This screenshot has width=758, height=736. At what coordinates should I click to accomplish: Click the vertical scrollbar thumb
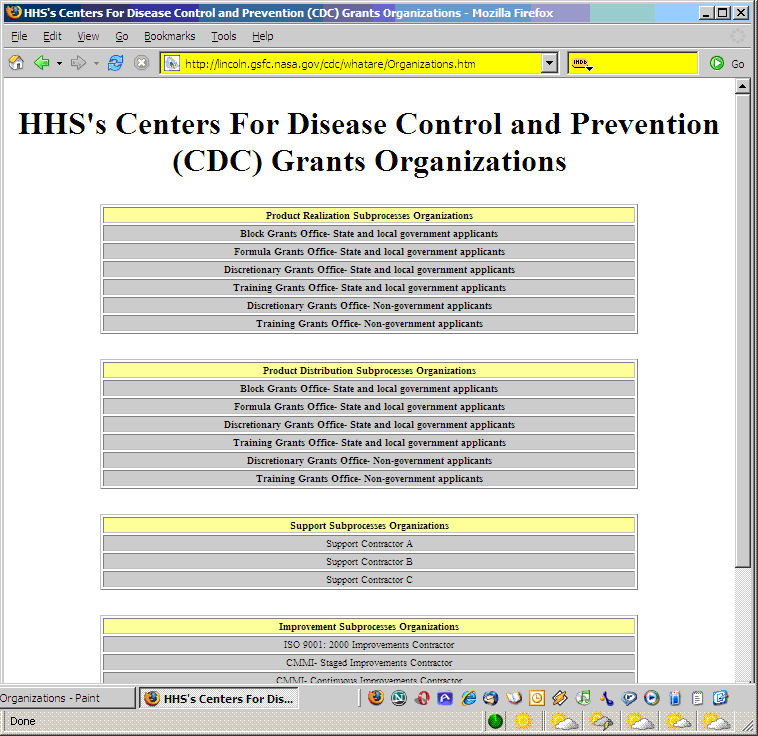click(x=742, y=331)
